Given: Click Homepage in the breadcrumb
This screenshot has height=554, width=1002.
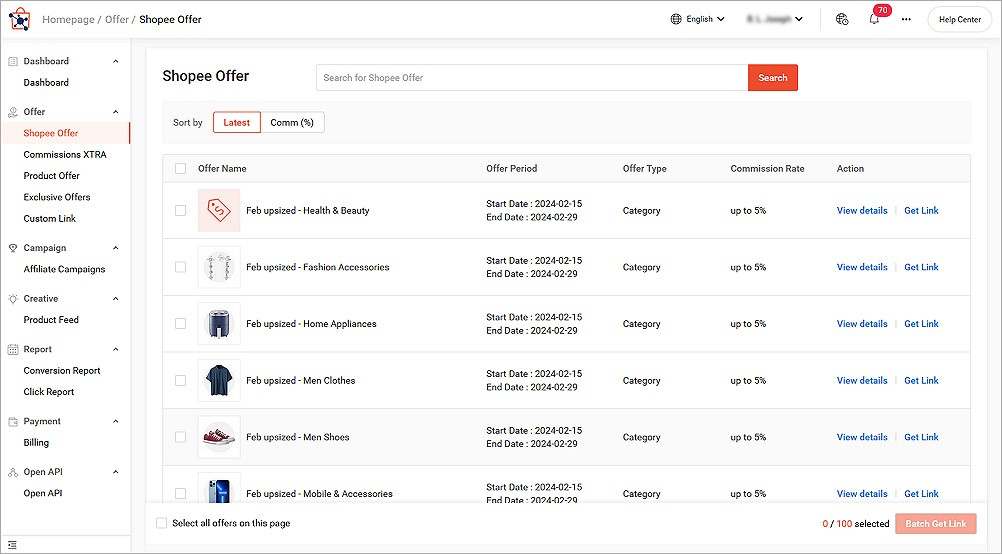Looking at the screenshot, I should click(x=68, y=19).
